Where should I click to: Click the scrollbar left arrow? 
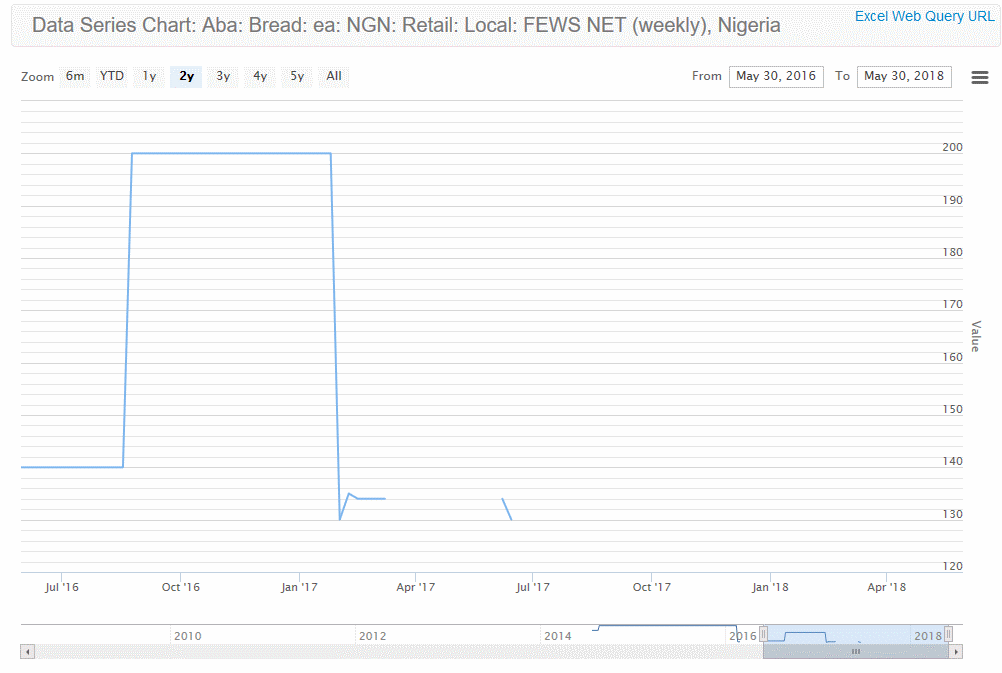(27, 652)
